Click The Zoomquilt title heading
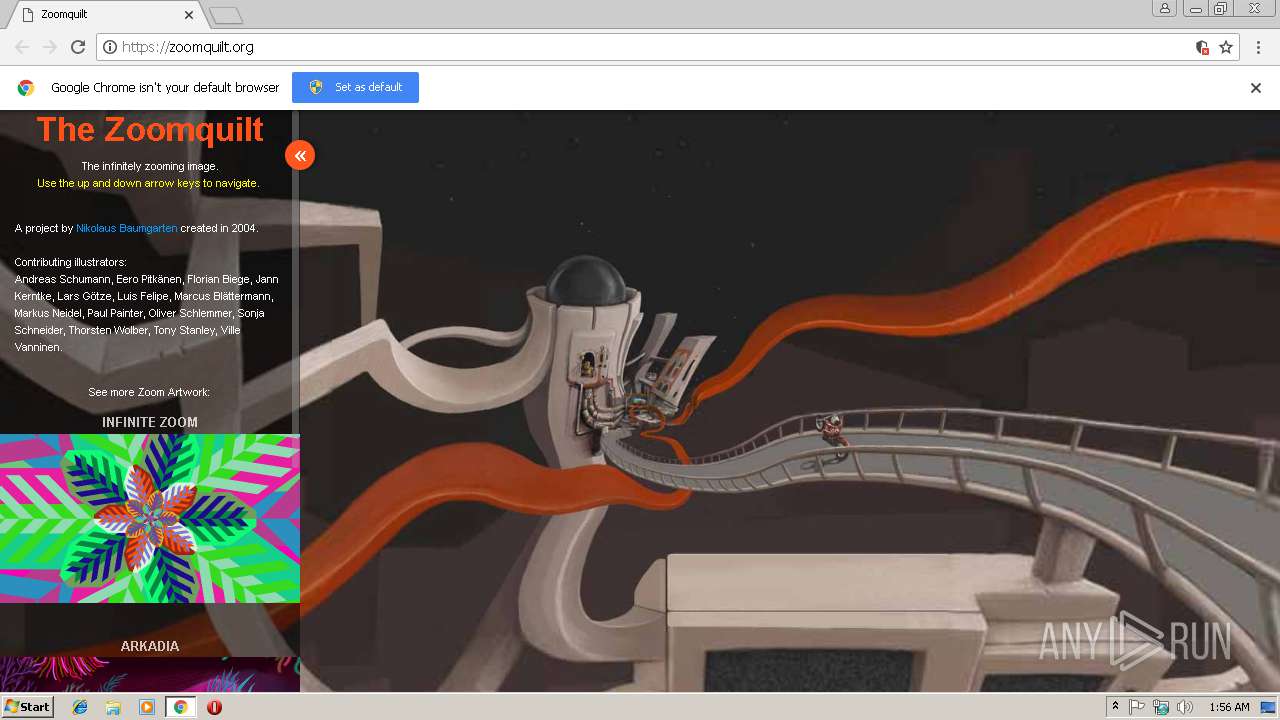Screen dimensions: 1280x720 pyautogui.click(x=150, y=129)
